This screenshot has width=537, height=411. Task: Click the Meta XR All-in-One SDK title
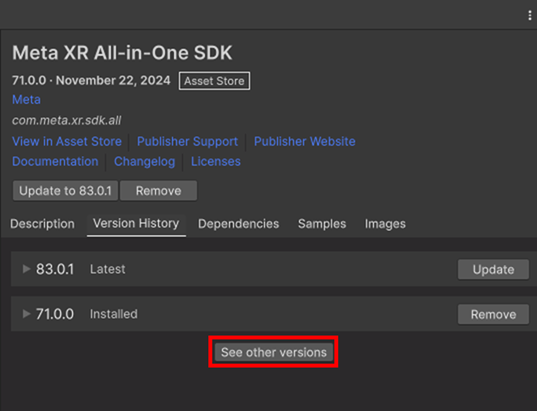click(122, 53)
